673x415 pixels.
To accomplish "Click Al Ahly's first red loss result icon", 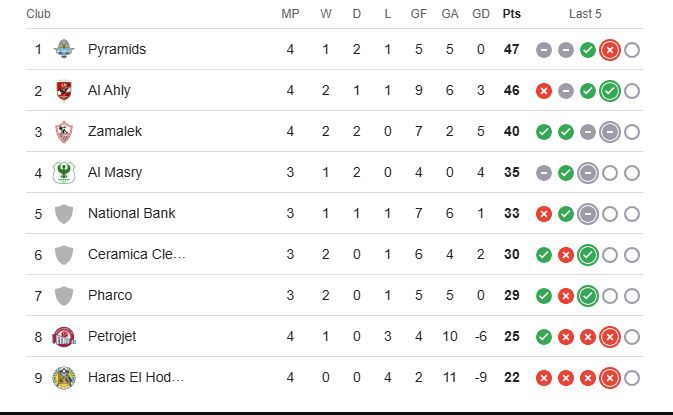I will coord(544,91).
